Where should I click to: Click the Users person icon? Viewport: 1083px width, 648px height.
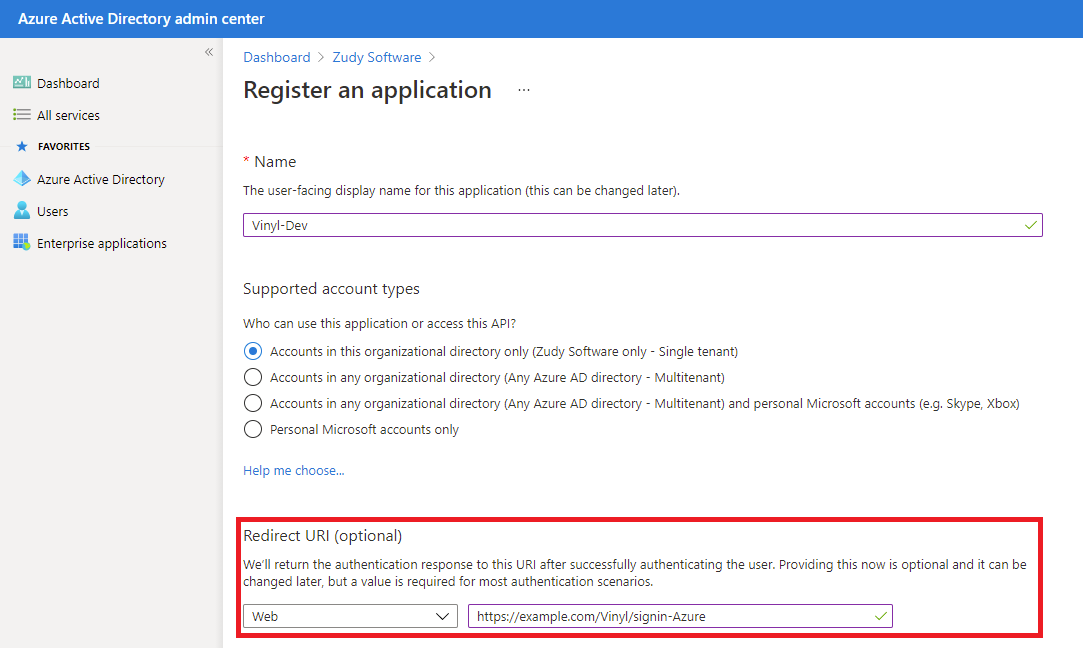pyautogui.click(x=21, y=211)
